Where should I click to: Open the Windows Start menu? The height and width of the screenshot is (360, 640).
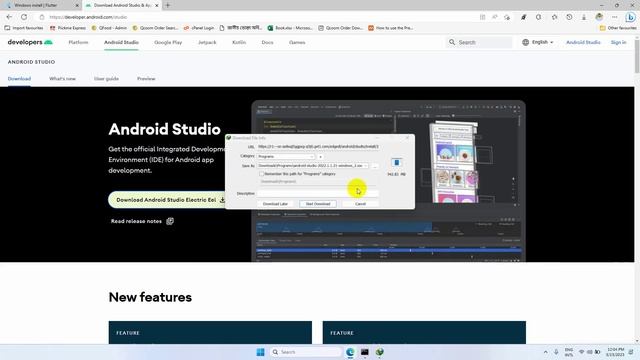(260, 352)
